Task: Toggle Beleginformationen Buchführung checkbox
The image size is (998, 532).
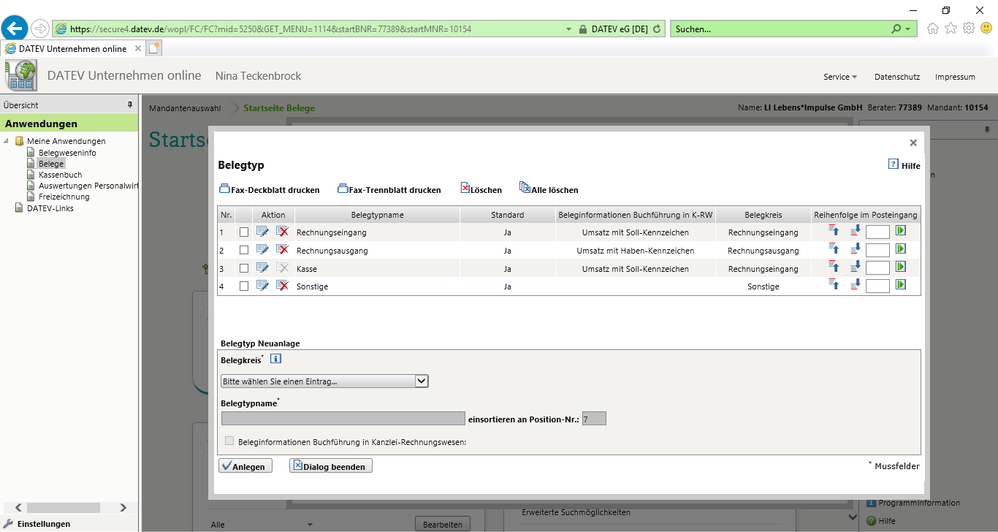Action: pyautogui.click(x=229, y=441)
